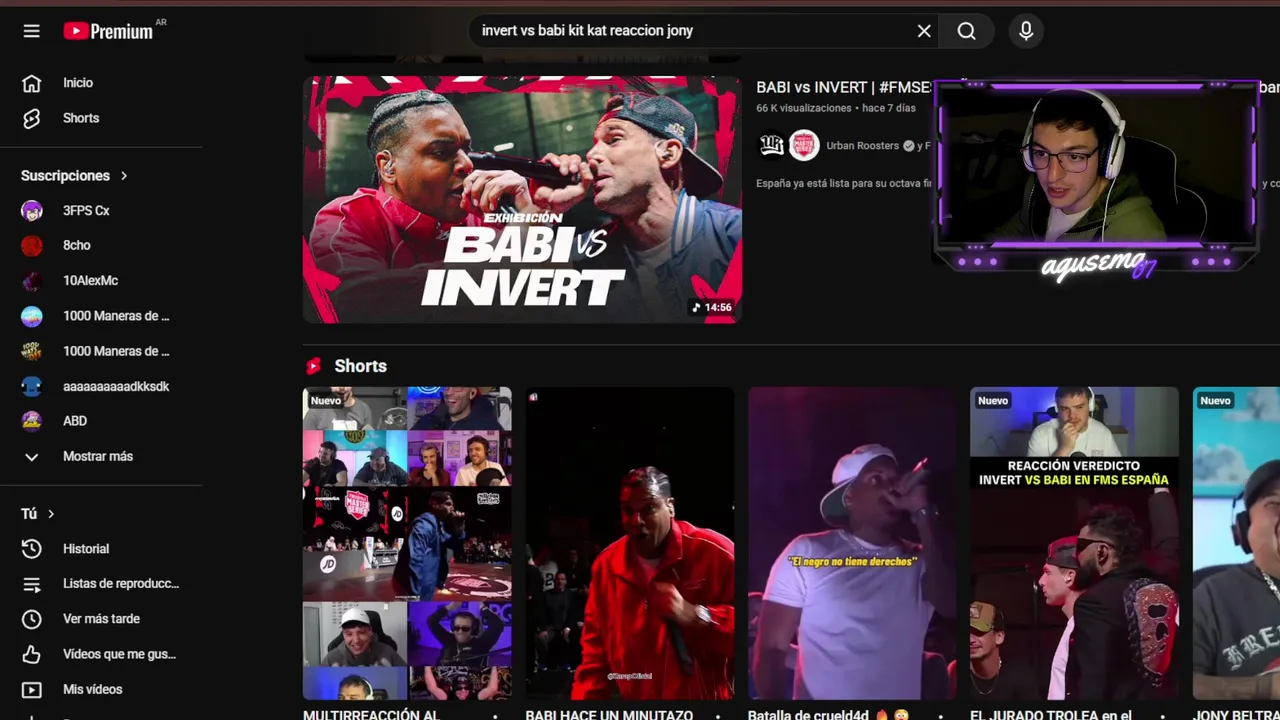This screenshot has height=720, width=1280.
Task: Open BABI HACE UN MINUTAZO short
Action: (x=630, y=543)
